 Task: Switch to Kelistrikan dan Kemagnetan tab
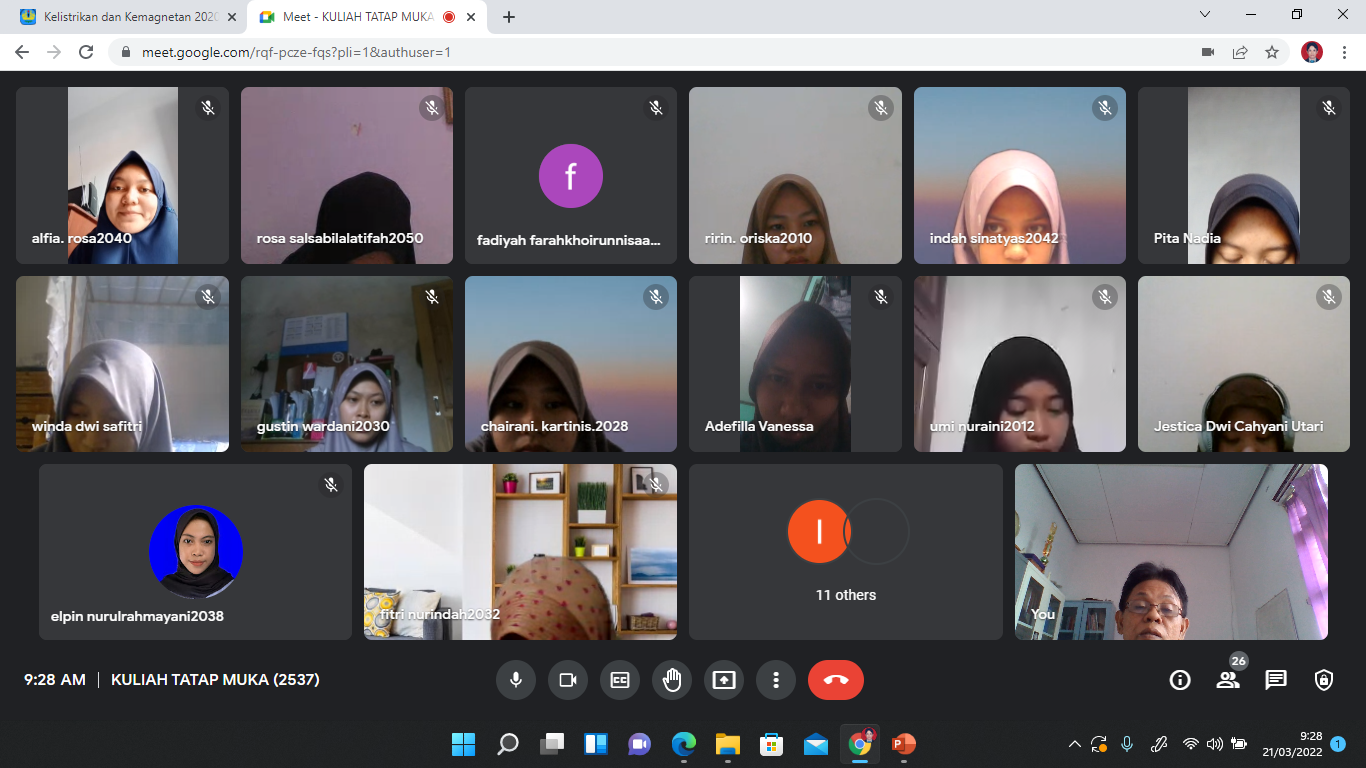125,17
